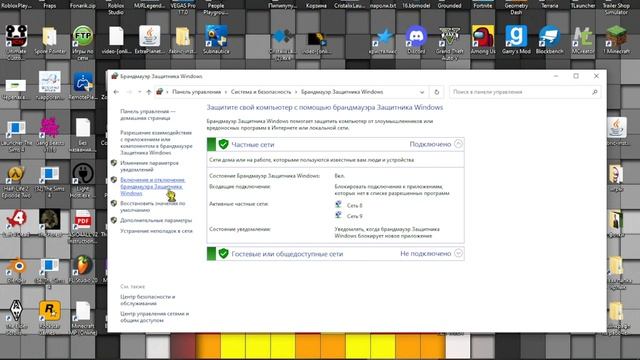The height and width of the screenshot is (360, 640).
Task: Open the Minecraft grass block shortcut
Action: tap(616, 38)
